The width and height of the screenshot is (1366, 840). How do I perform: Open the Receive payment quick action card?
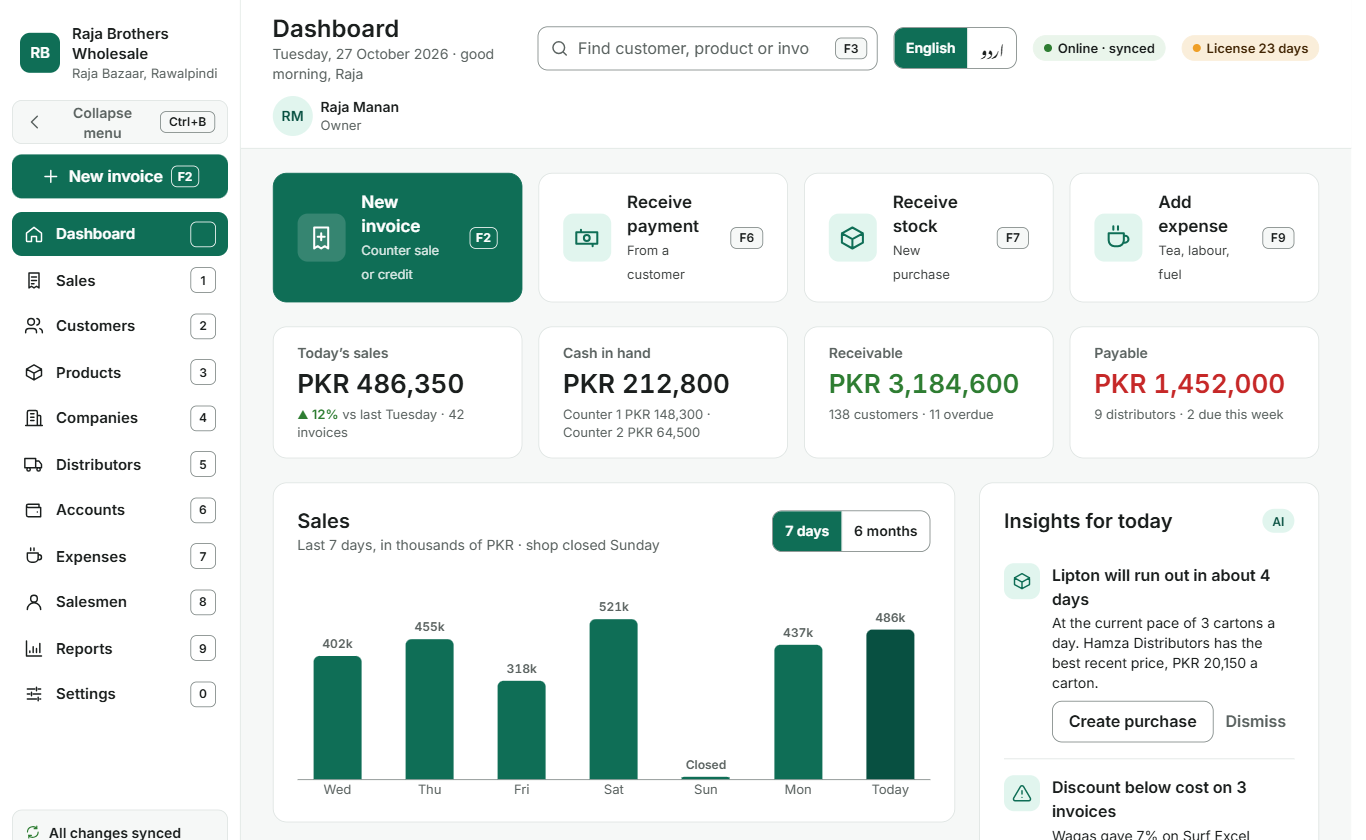click(663, 238)
